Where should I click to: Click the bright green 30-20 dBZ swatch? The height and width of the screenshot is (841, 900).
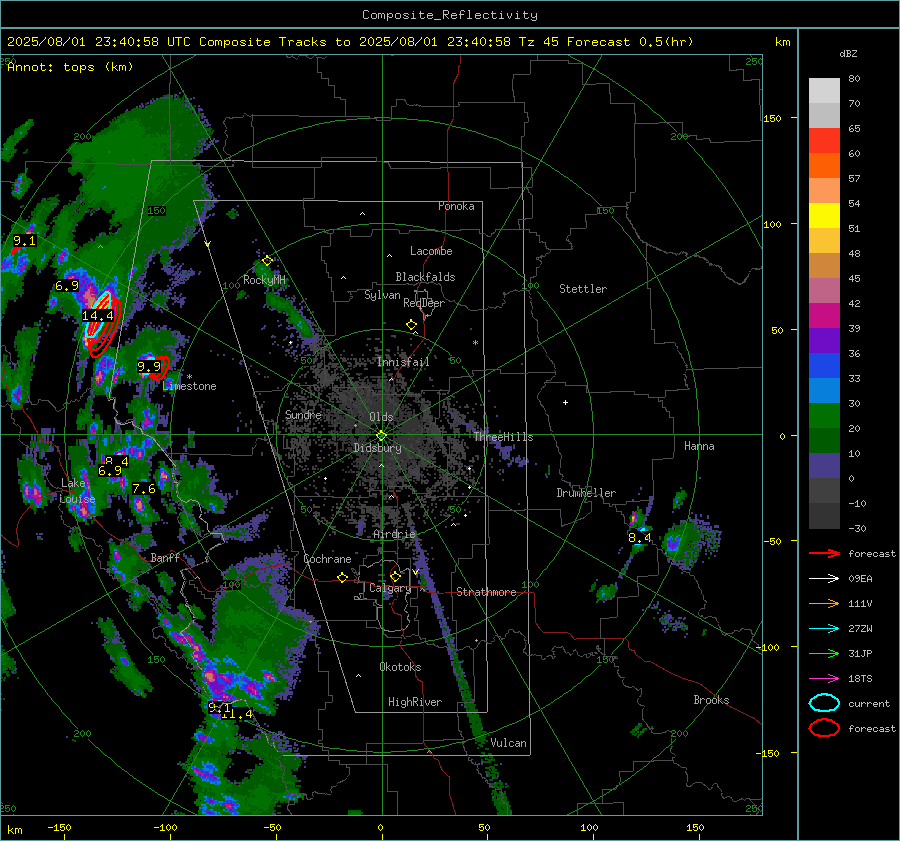[824, 416]
